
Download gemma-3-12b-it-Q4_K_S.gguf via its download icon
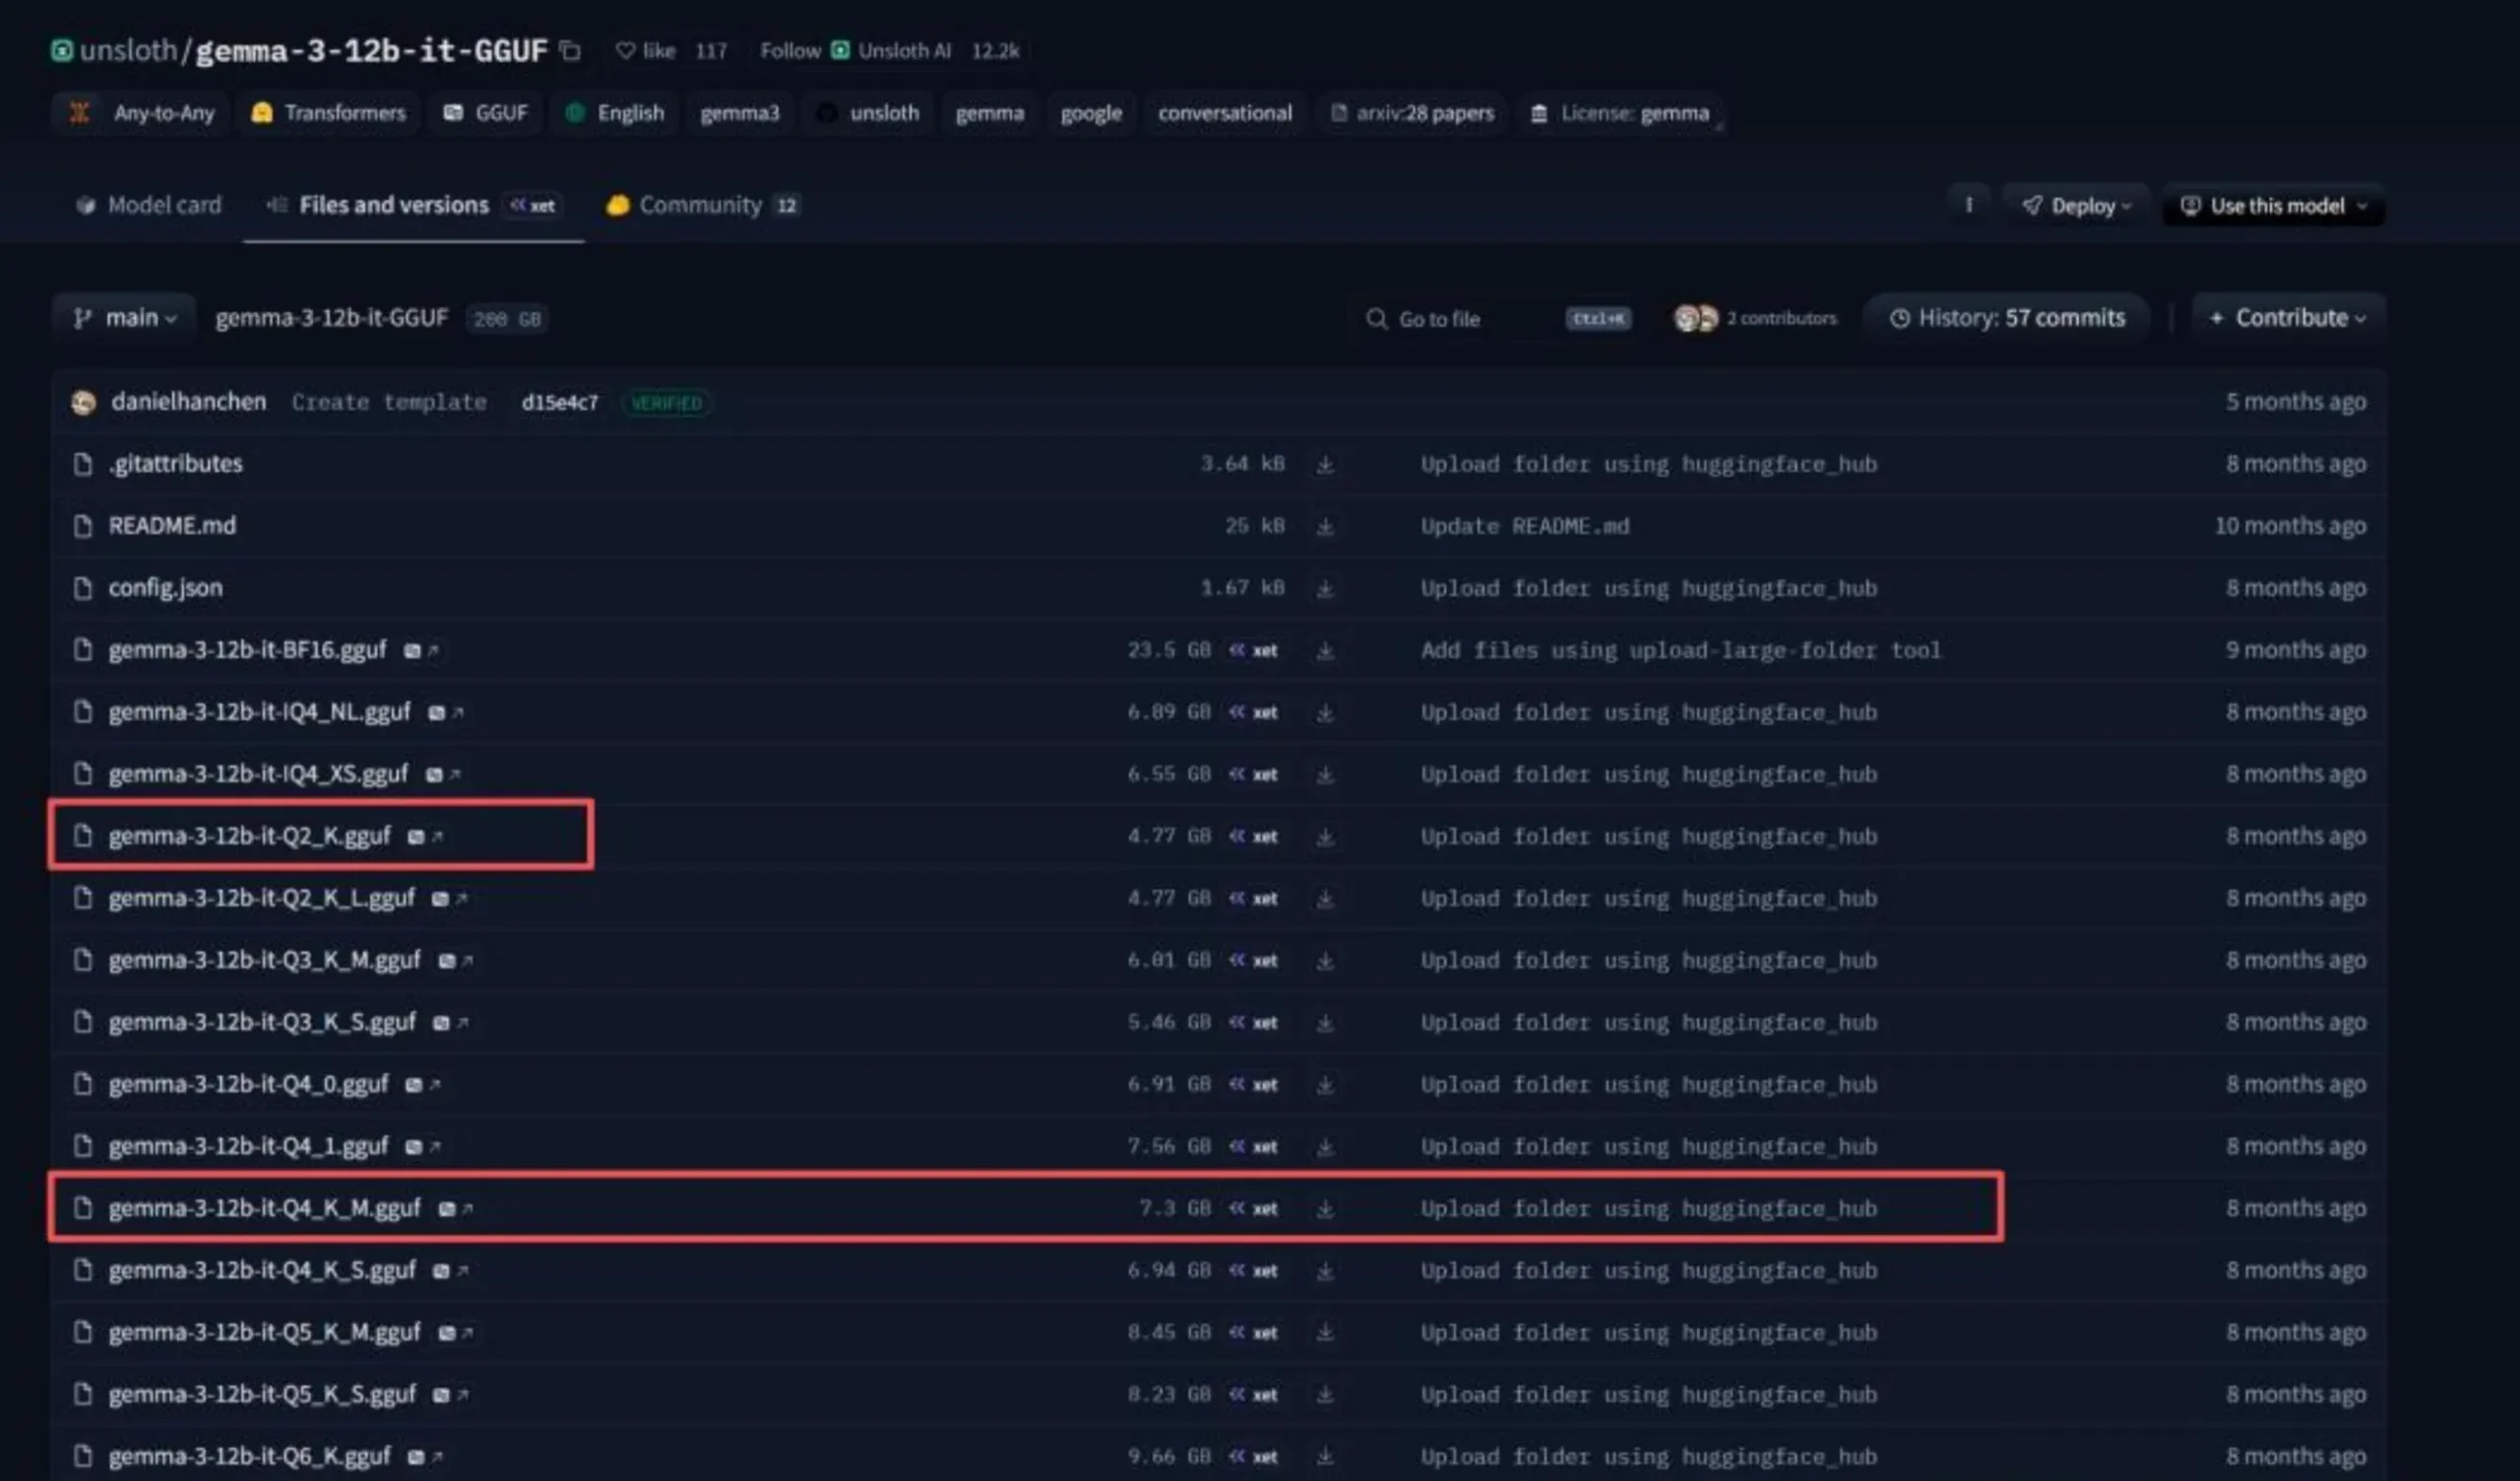coord(1325,1270)
